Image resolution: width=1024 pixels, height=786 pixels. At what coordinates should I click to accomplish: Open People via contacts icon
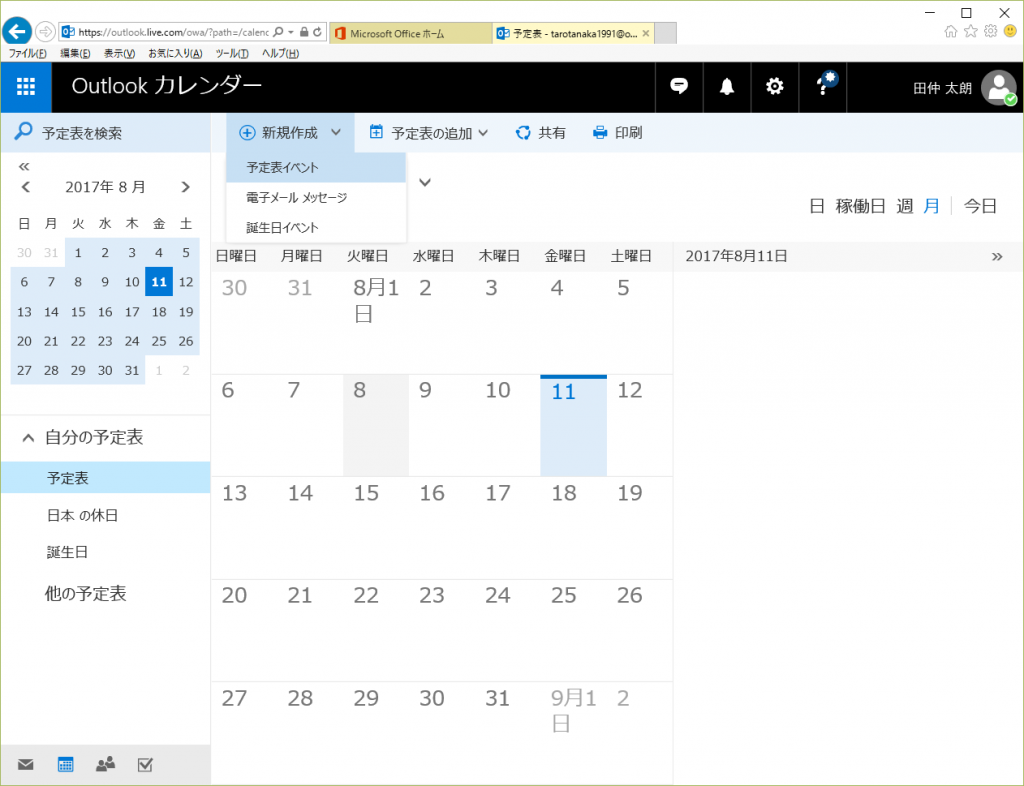pyautogui.click(x=105, y=764)
